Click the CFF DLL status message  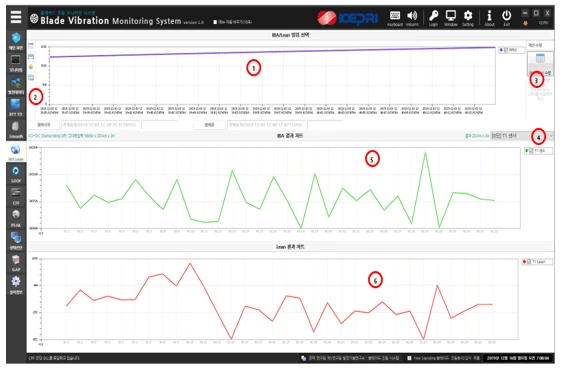(54, 358)
